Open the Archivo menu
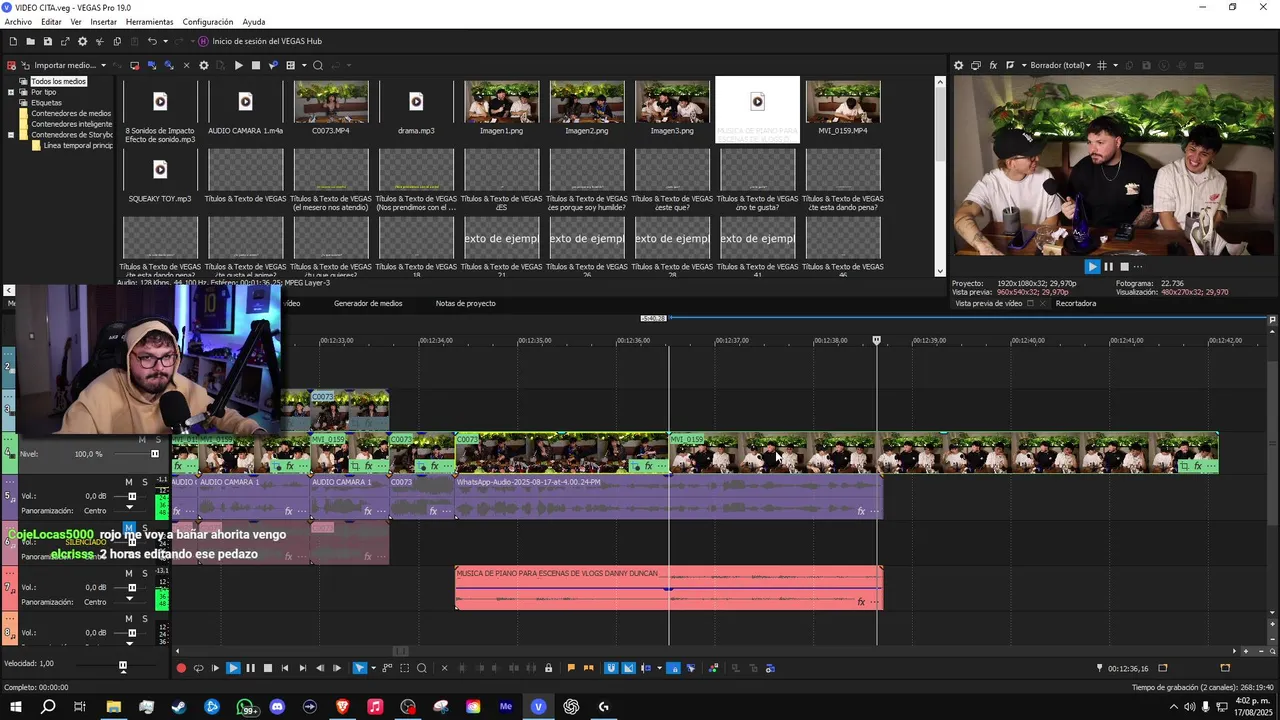 (18, 22)
